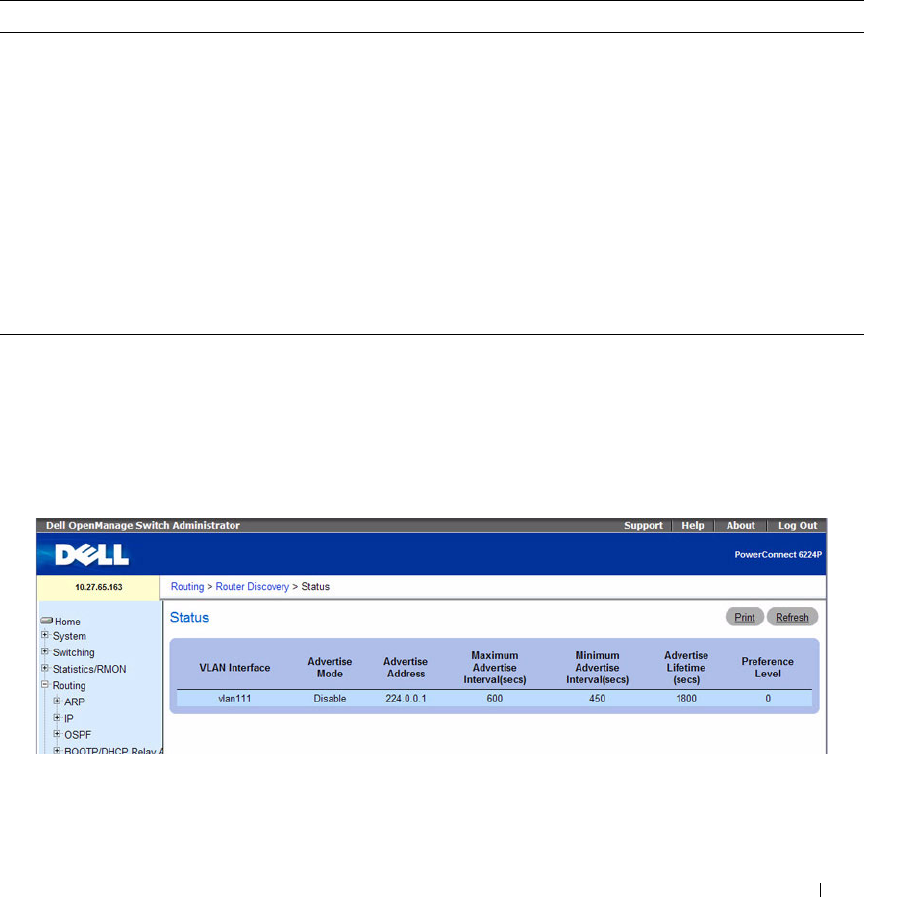
Task: Click the Dell logo
Action: coord(92,555)
